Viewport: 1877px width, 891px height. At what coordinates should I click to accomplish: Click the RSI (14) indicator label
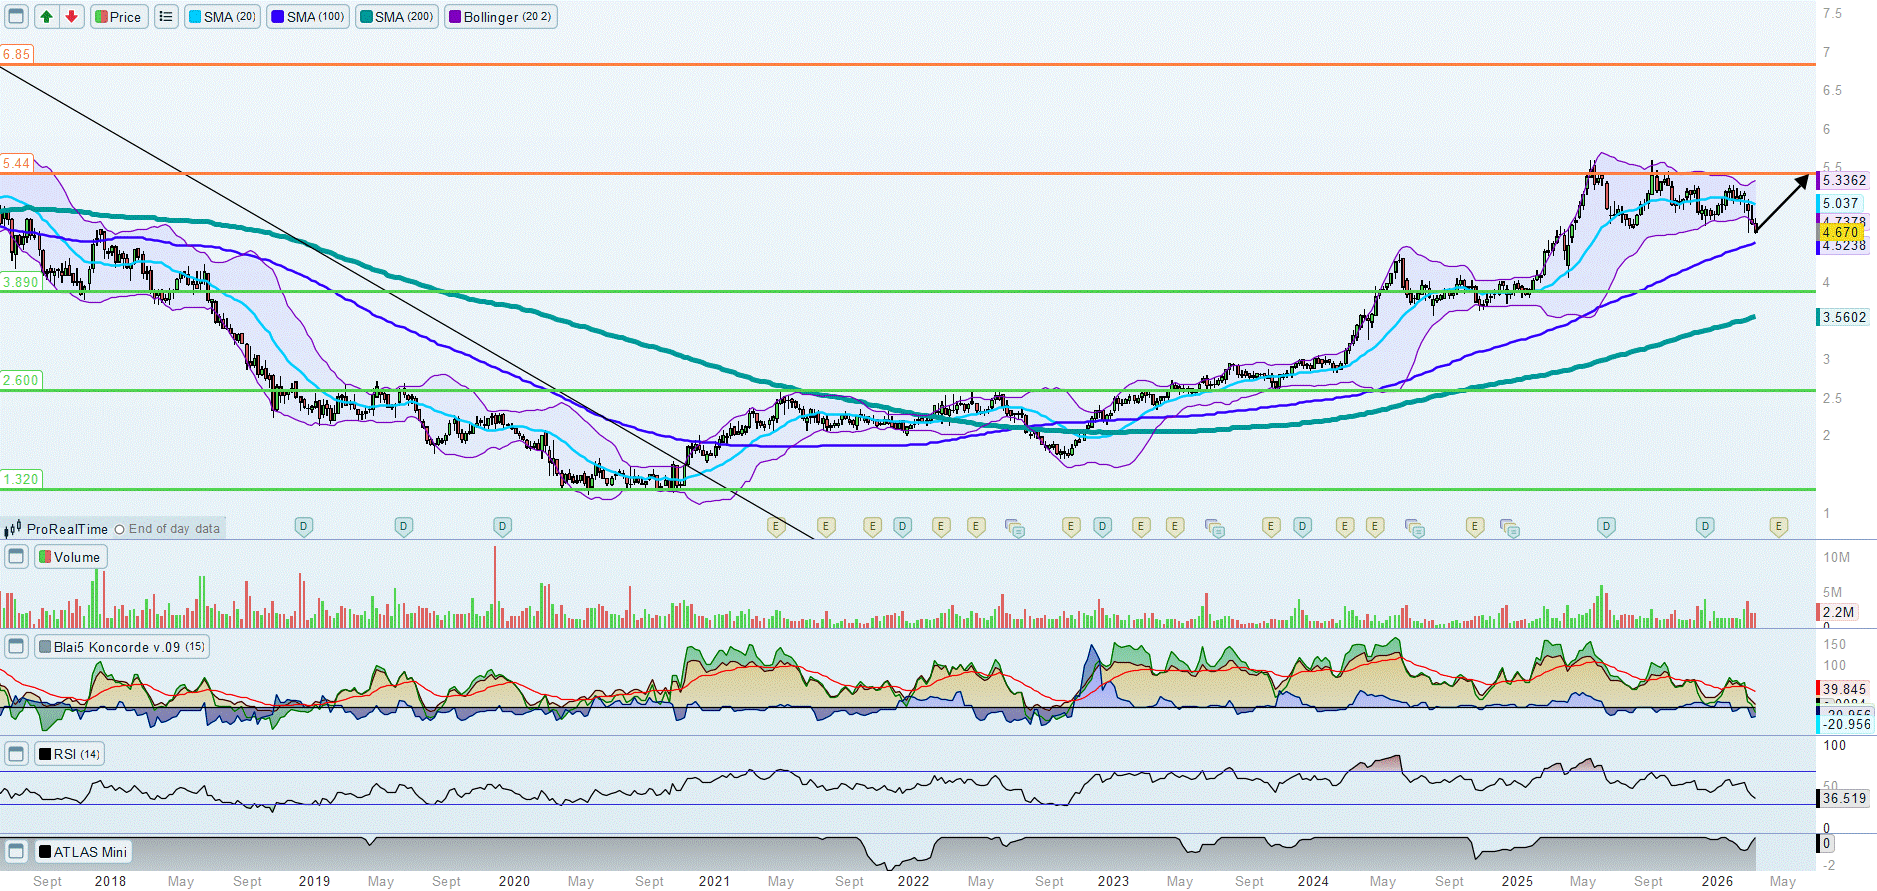[x=70, y=754]
